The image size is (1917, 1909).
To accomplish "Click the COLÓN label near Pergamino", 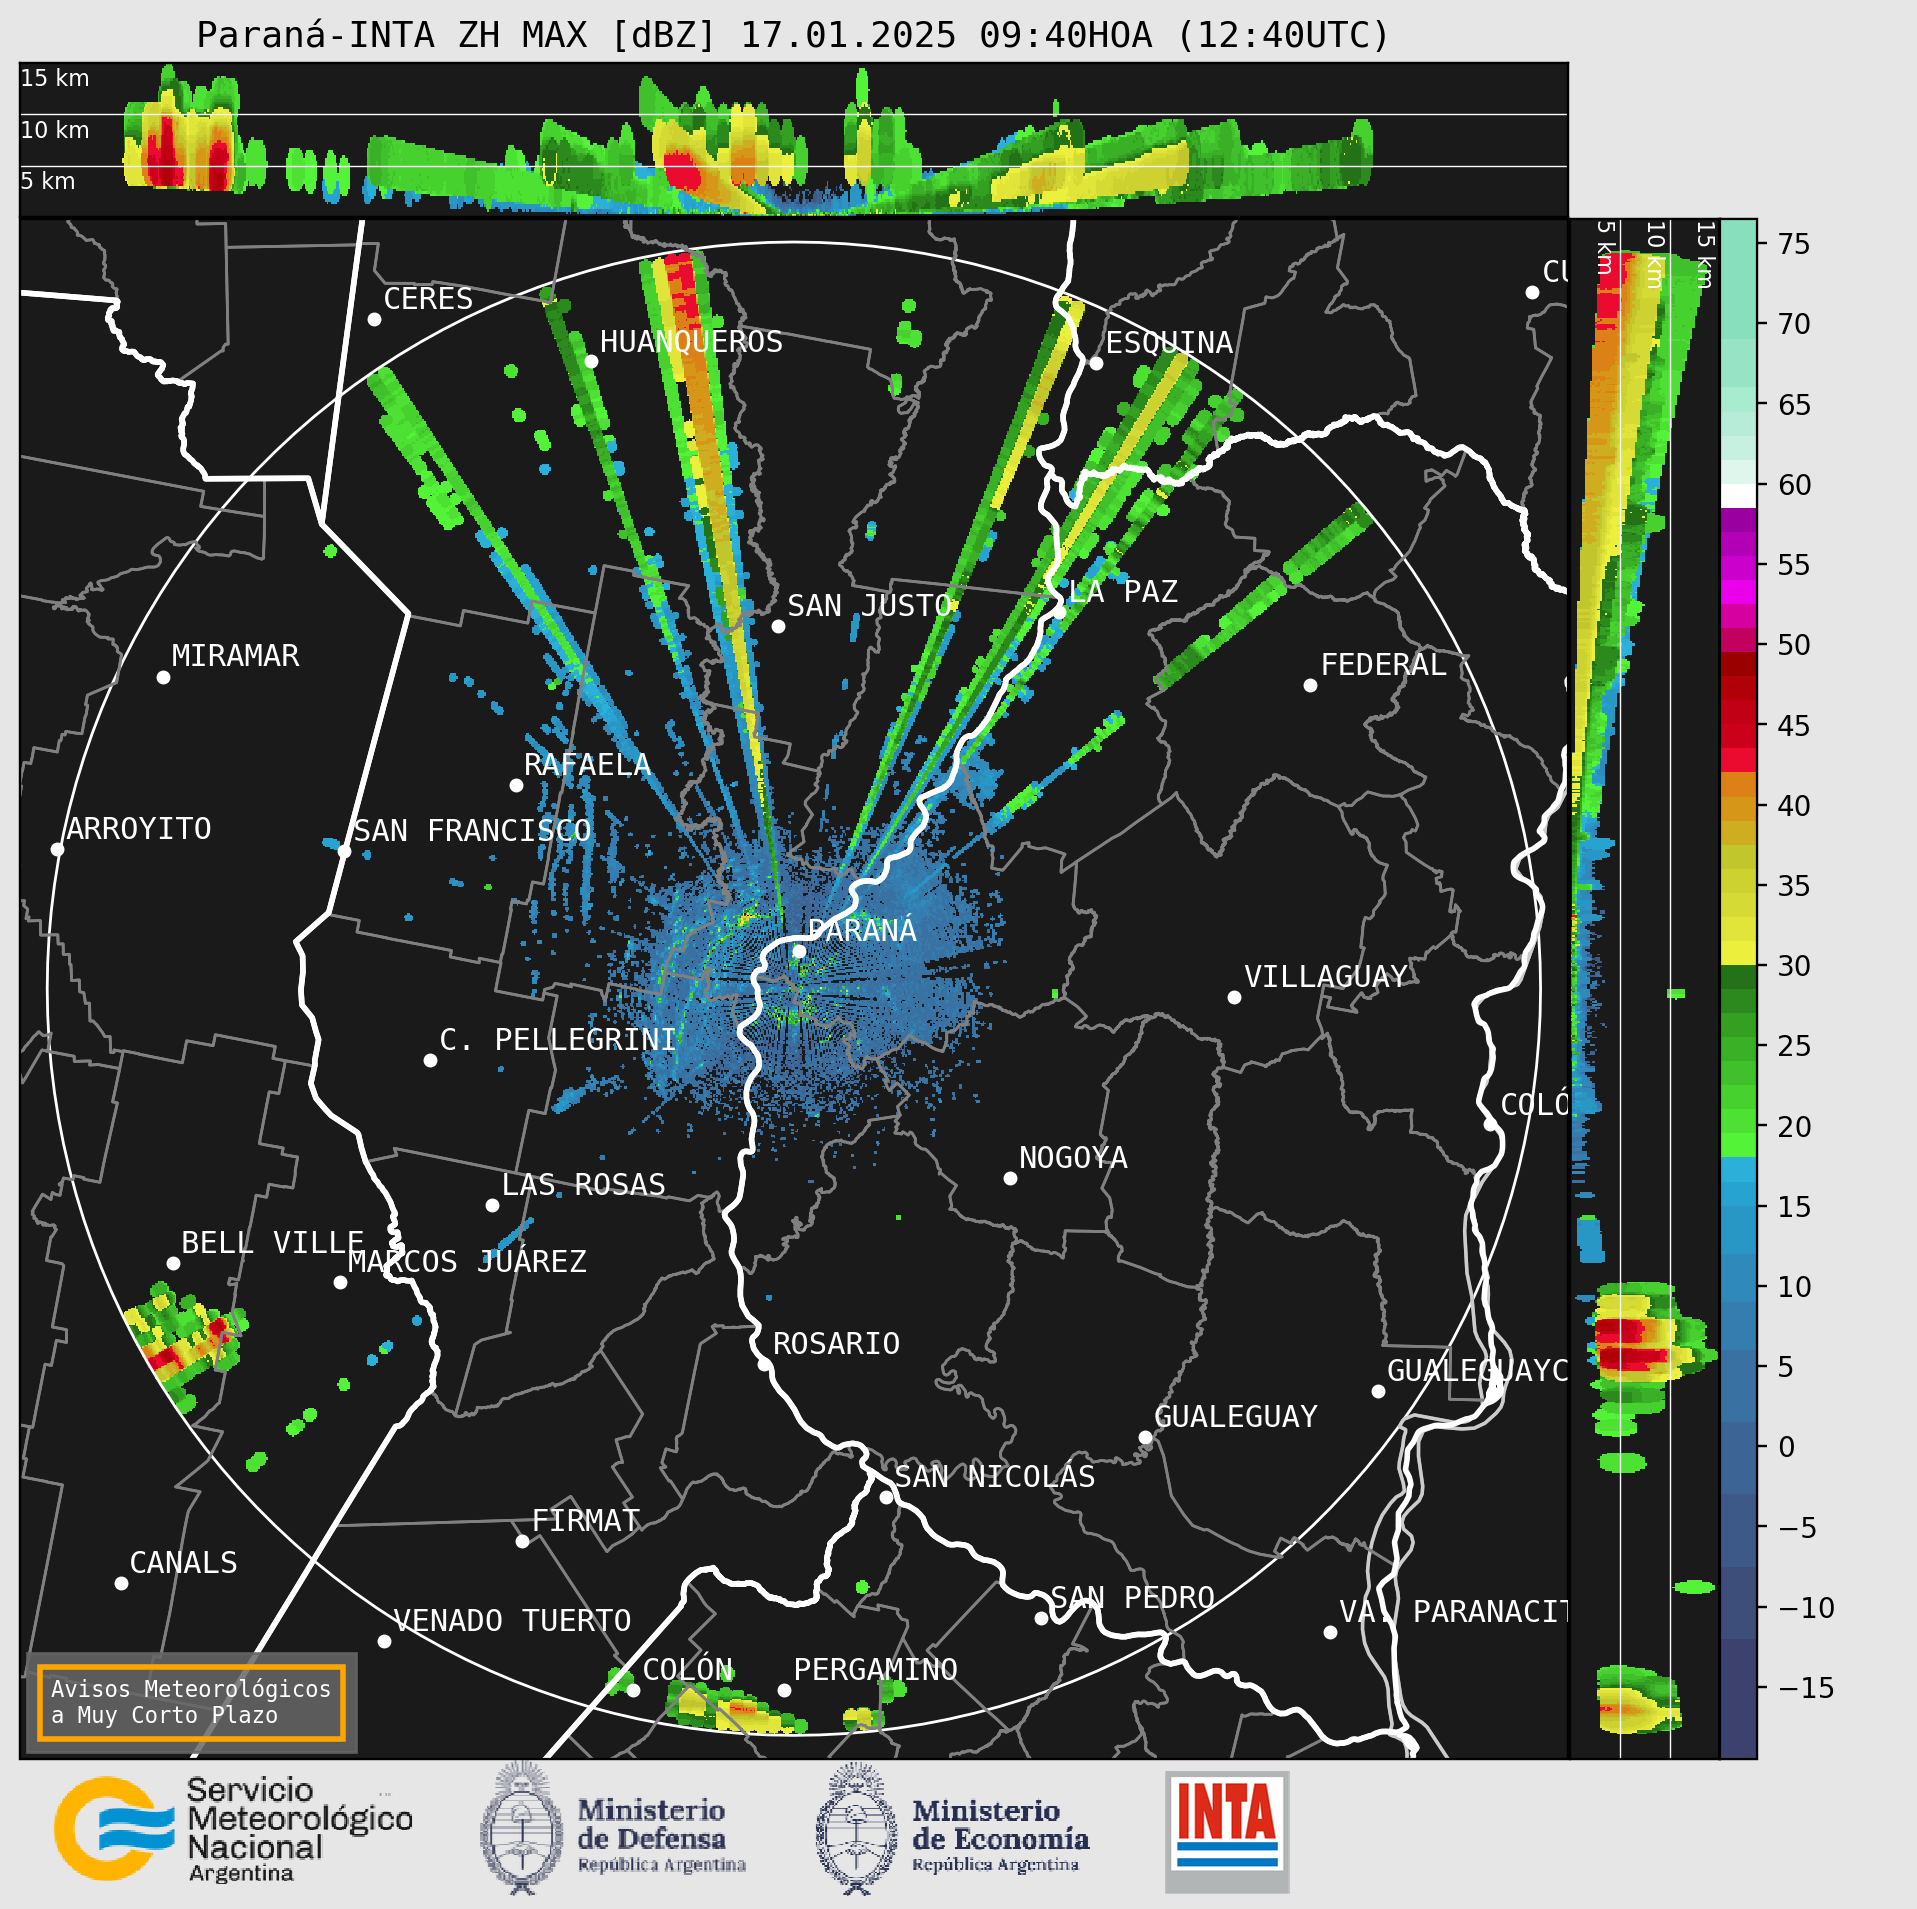I will [x=688, y=1669].
